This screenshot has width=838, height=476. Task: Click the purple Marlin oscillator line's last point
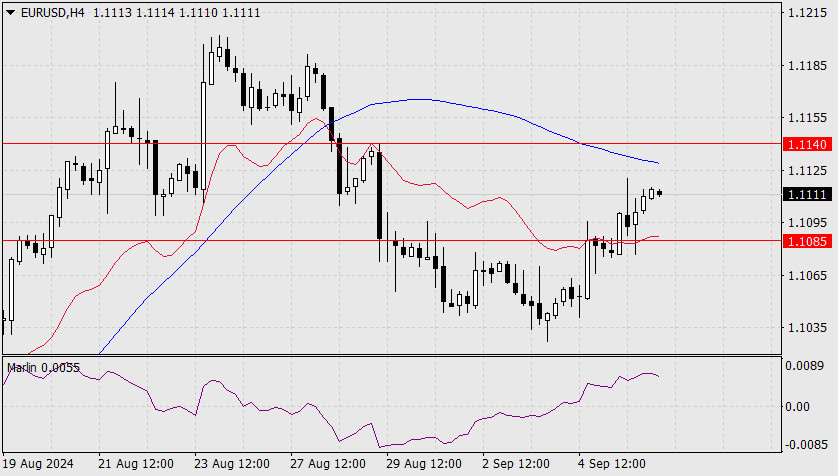pos(658,377)
